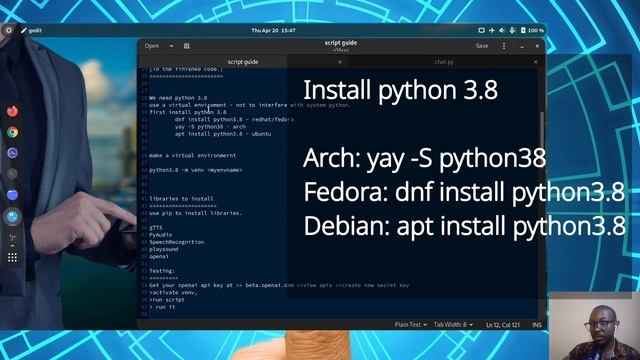The height and width of the screenshot is (360, 640).
Task: Click the 'openai' library line
Action: click(x=159, y=256)
